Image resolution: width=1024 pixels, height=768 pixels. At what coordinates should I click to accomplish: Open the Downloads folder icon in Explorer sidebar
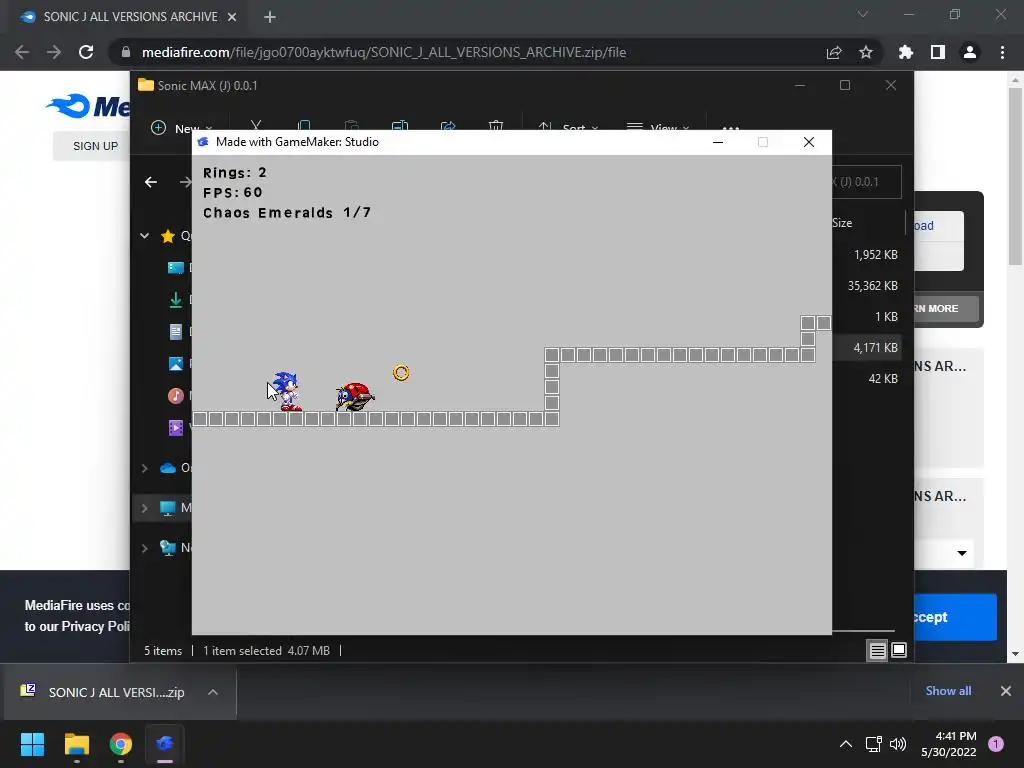pyautogui.click(x=176, y=300)
